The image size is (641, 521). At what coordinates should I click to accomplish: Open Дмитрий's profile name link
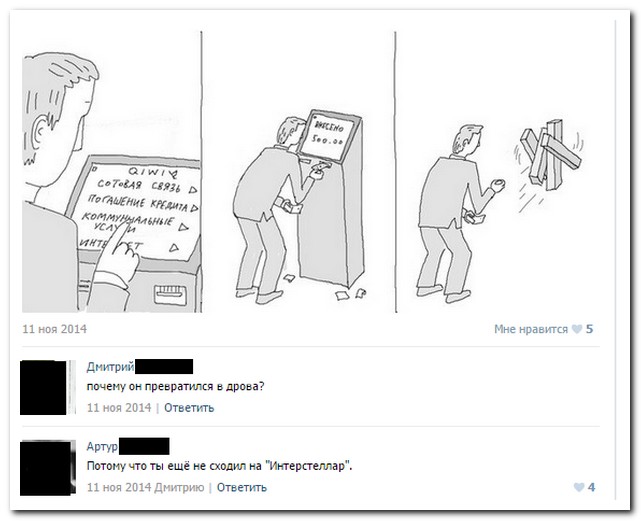[110, 367]
